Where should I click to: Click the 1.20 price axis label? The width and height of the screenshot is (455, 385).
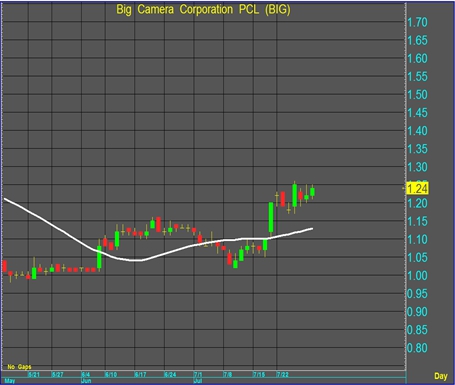(x=417, y=203)
